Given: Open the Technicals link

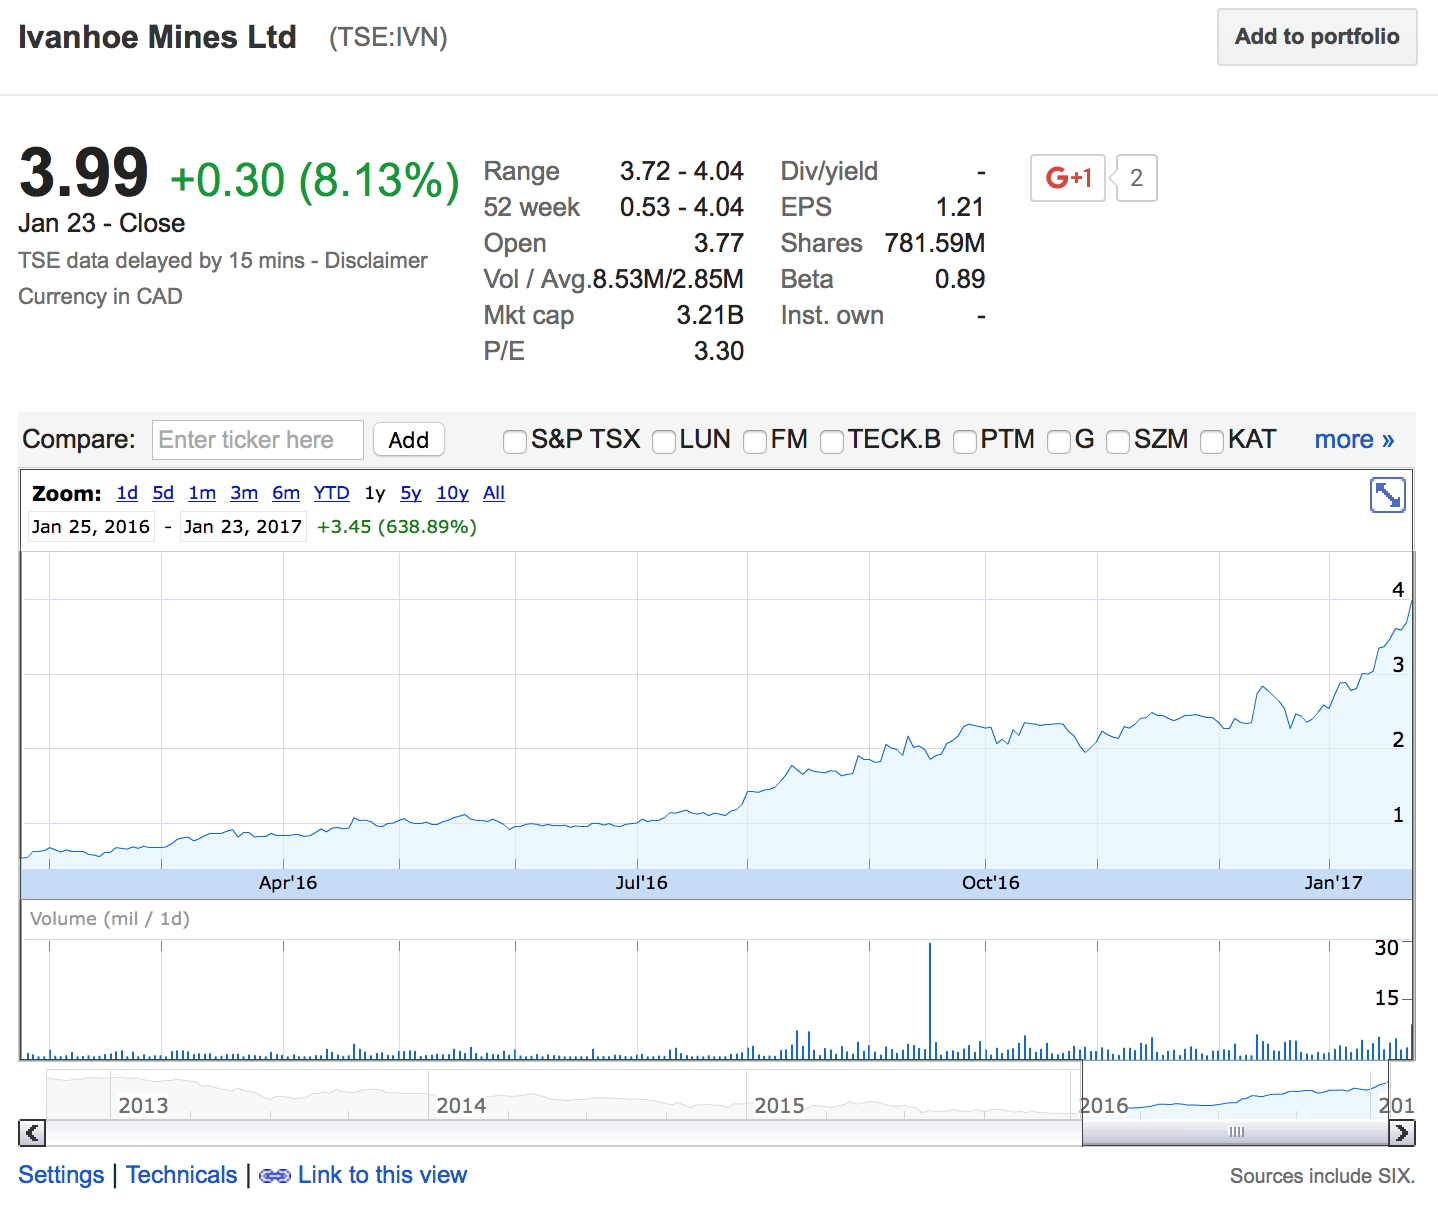Looking at the screenshot, I should (181, 1175).
